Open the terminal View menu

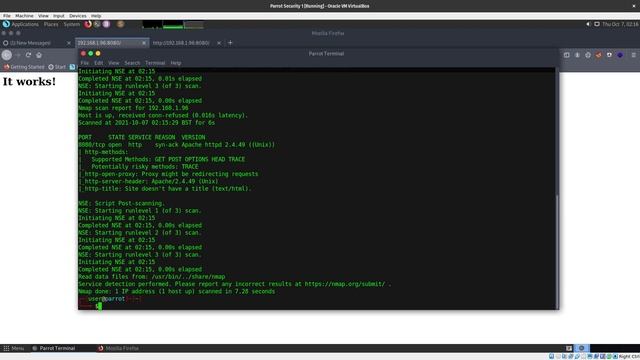click(x=113, y=63)
